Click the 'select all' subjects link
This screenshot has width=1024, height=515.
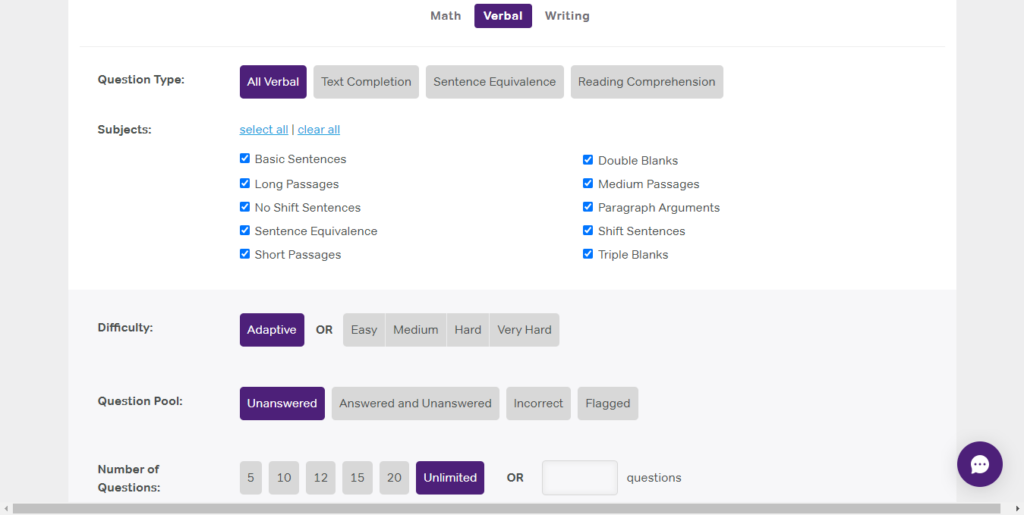264,130
